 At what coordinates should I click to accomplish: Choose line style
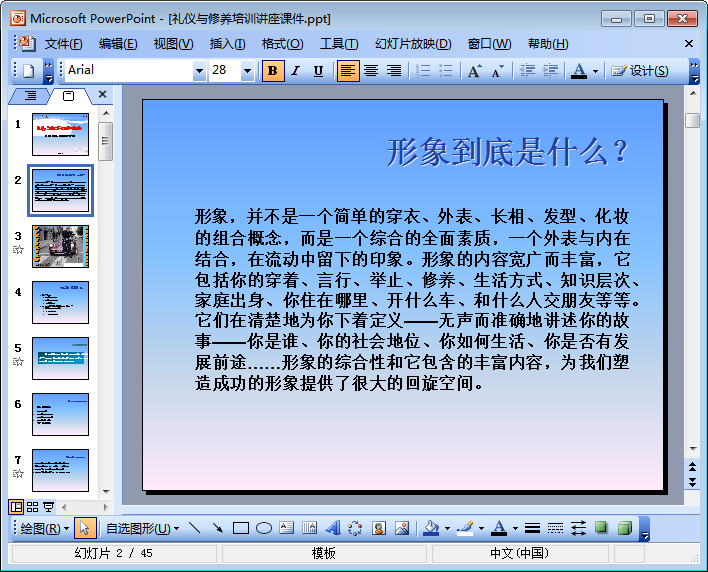[533, 528]
